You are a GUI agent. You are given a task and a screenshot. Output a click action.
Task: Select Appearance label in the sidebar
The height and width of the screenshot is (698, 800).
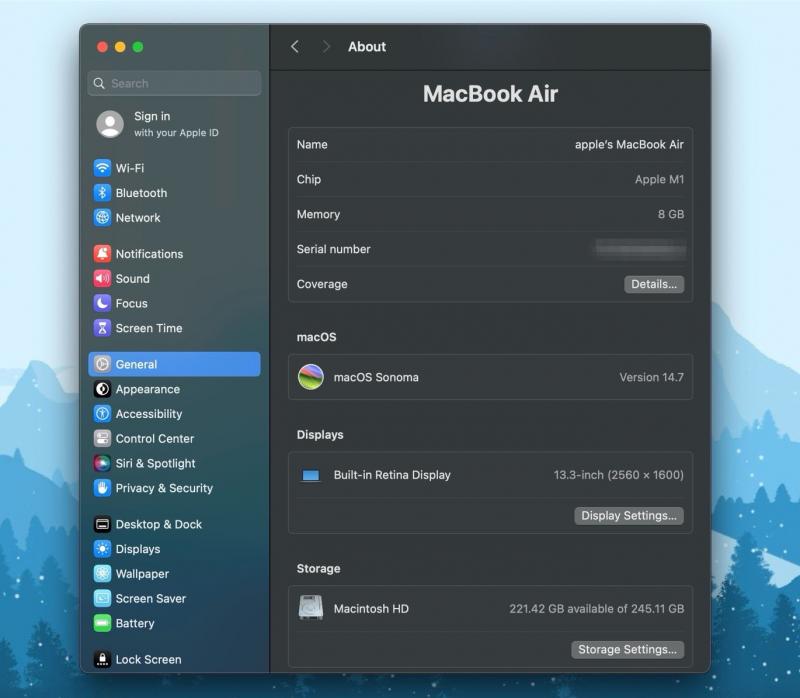coord(148,389)
